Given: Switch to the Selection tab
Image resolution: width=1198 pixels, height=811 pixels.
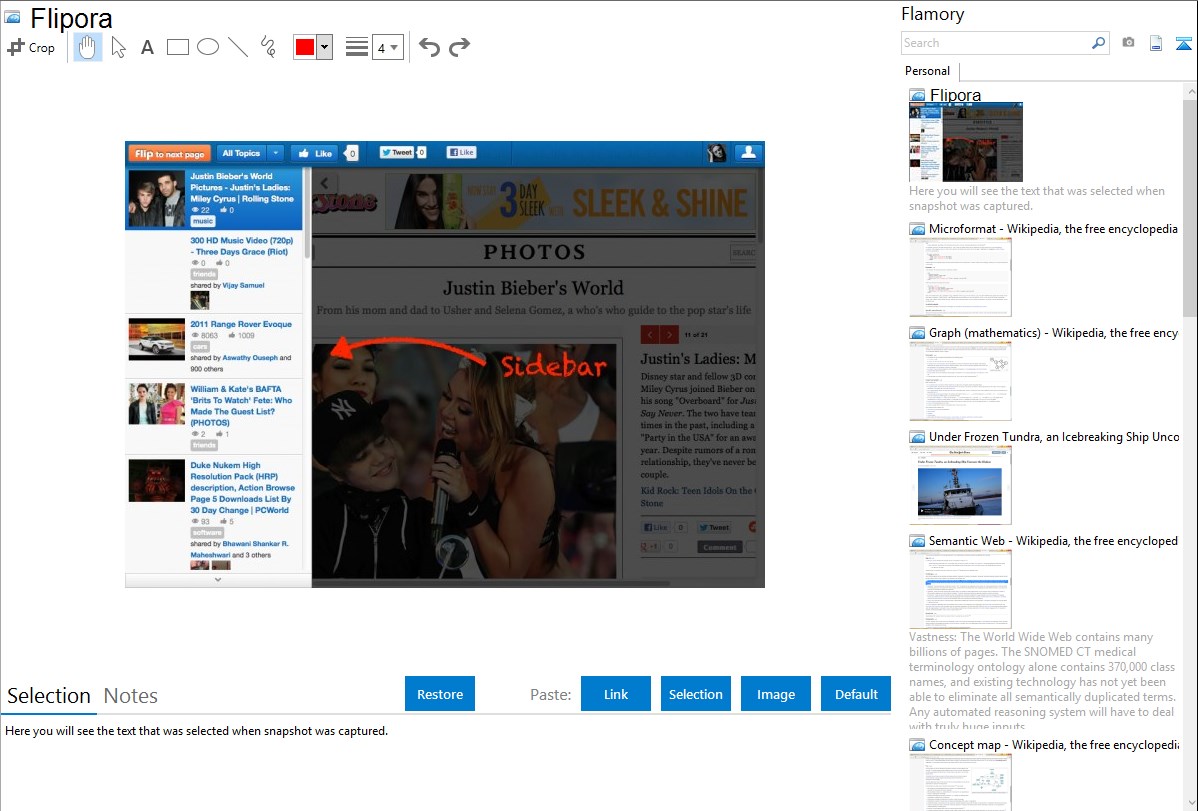Looking at the screenshot, I should pos(49,696).
